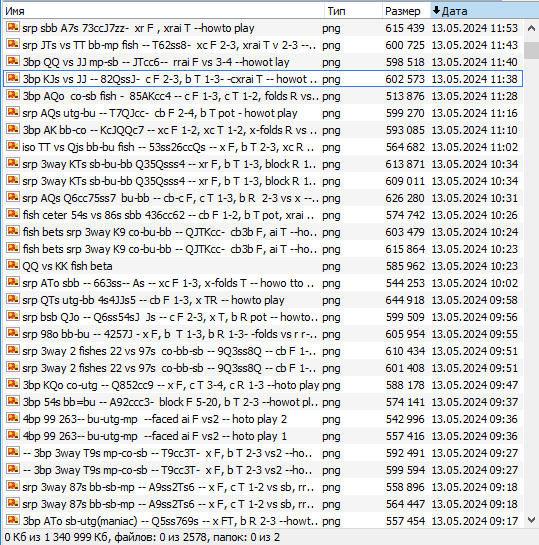Click the date '13.05.2024 09:37'
539x545 pixels.
pos(475,402)
